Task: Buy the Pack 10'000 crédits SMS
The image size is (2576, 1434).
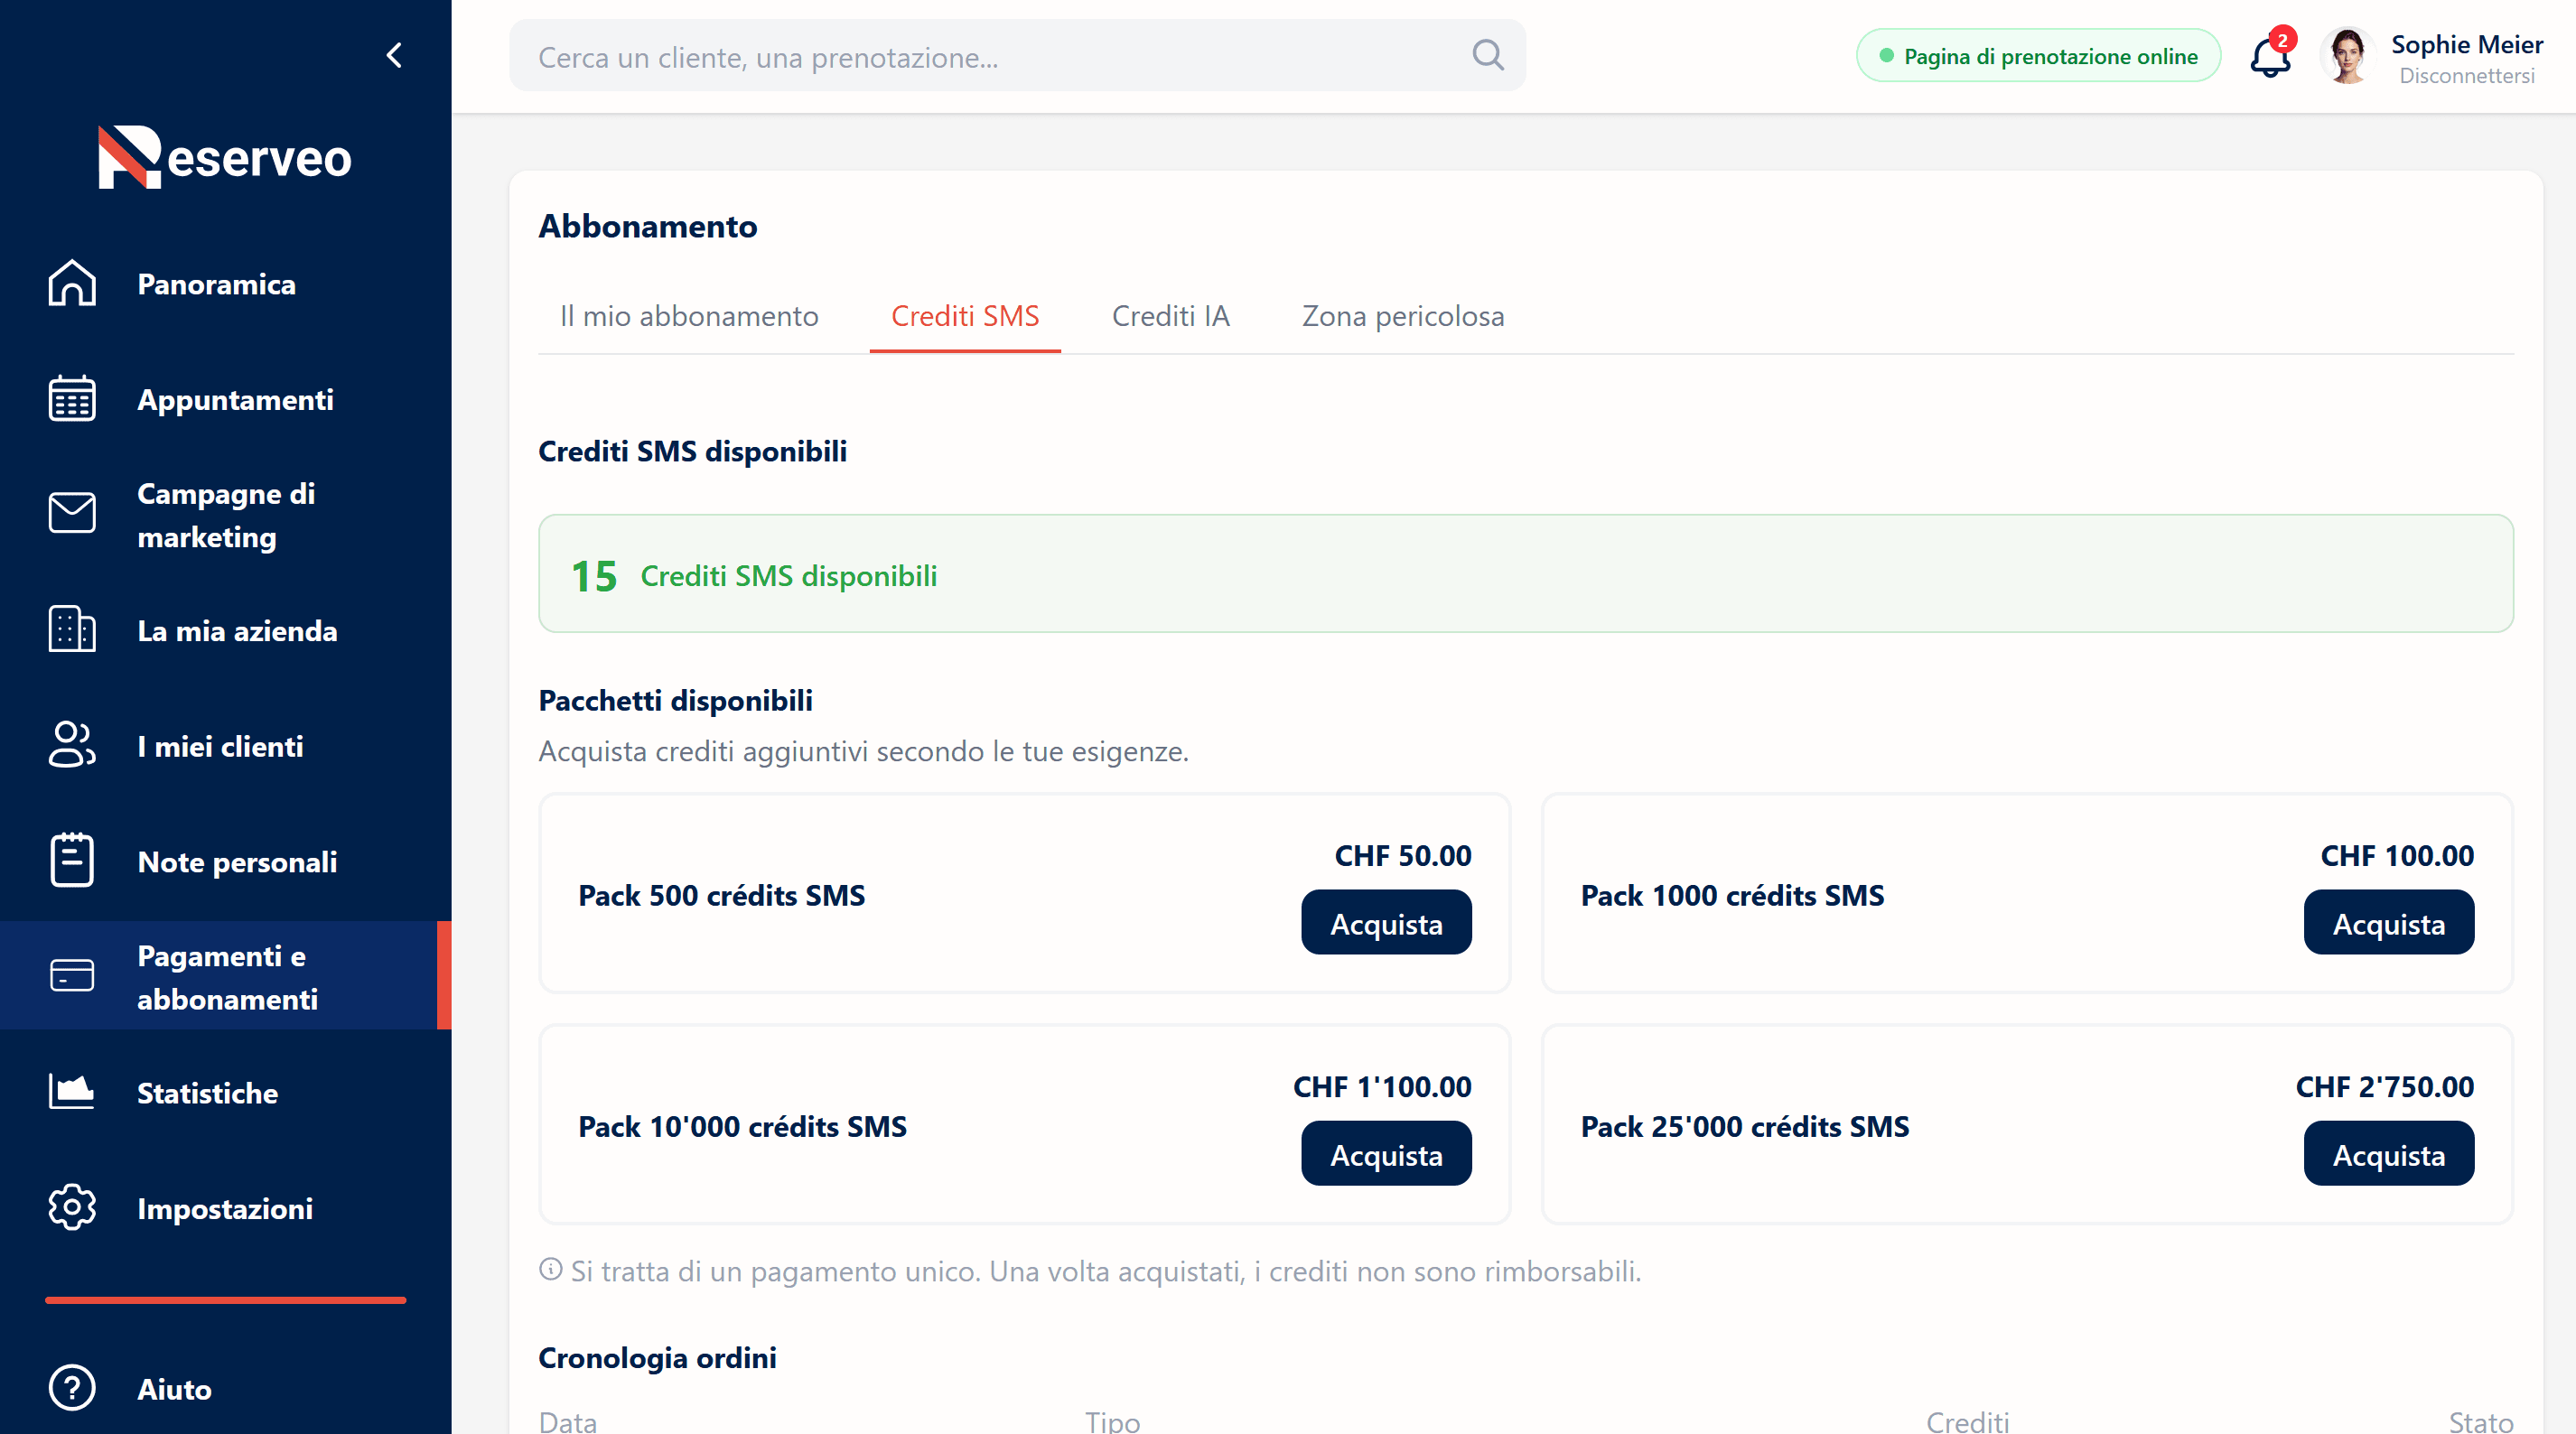Action: [1386, 1154]
